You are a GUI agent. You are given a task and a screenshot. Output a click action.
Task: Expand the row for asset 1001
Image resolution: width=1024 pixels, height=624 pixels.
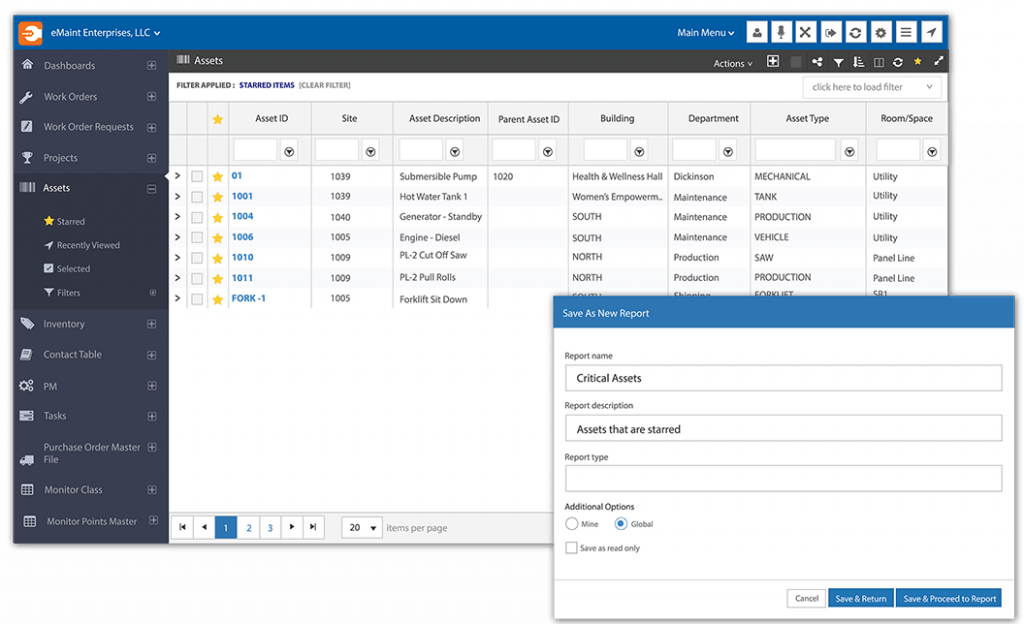click(x=178, y=197)
